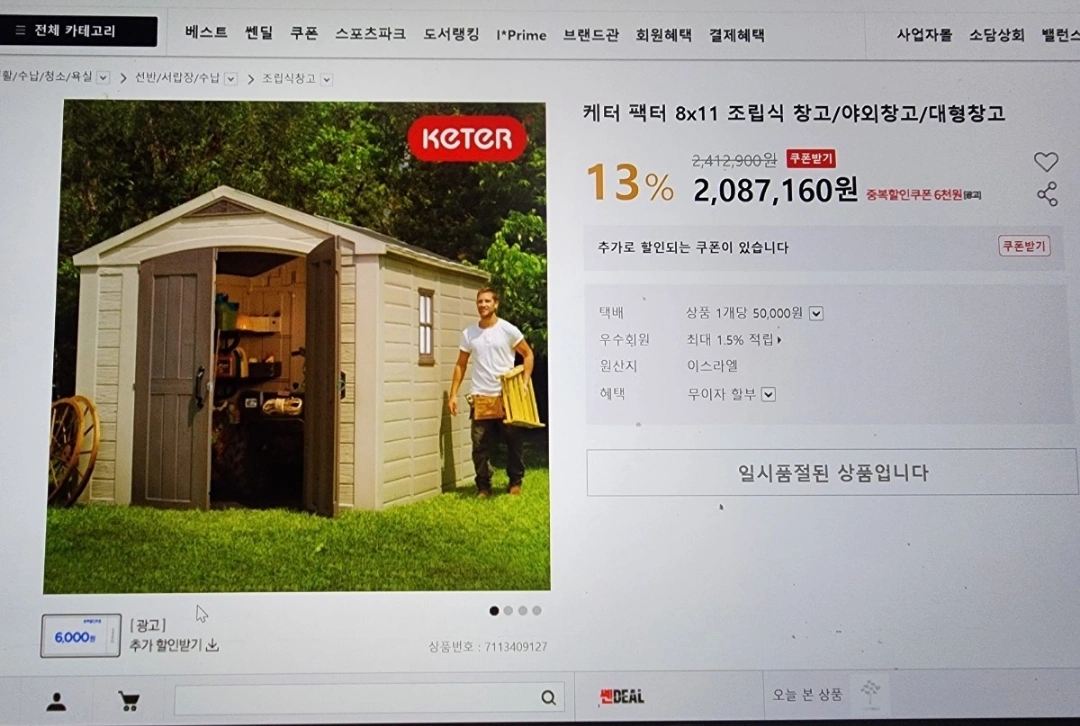Click the red 쿠폰받기 button beside original price
The height and width of the screenshot is (726, 1080).
tap(811, 158)
